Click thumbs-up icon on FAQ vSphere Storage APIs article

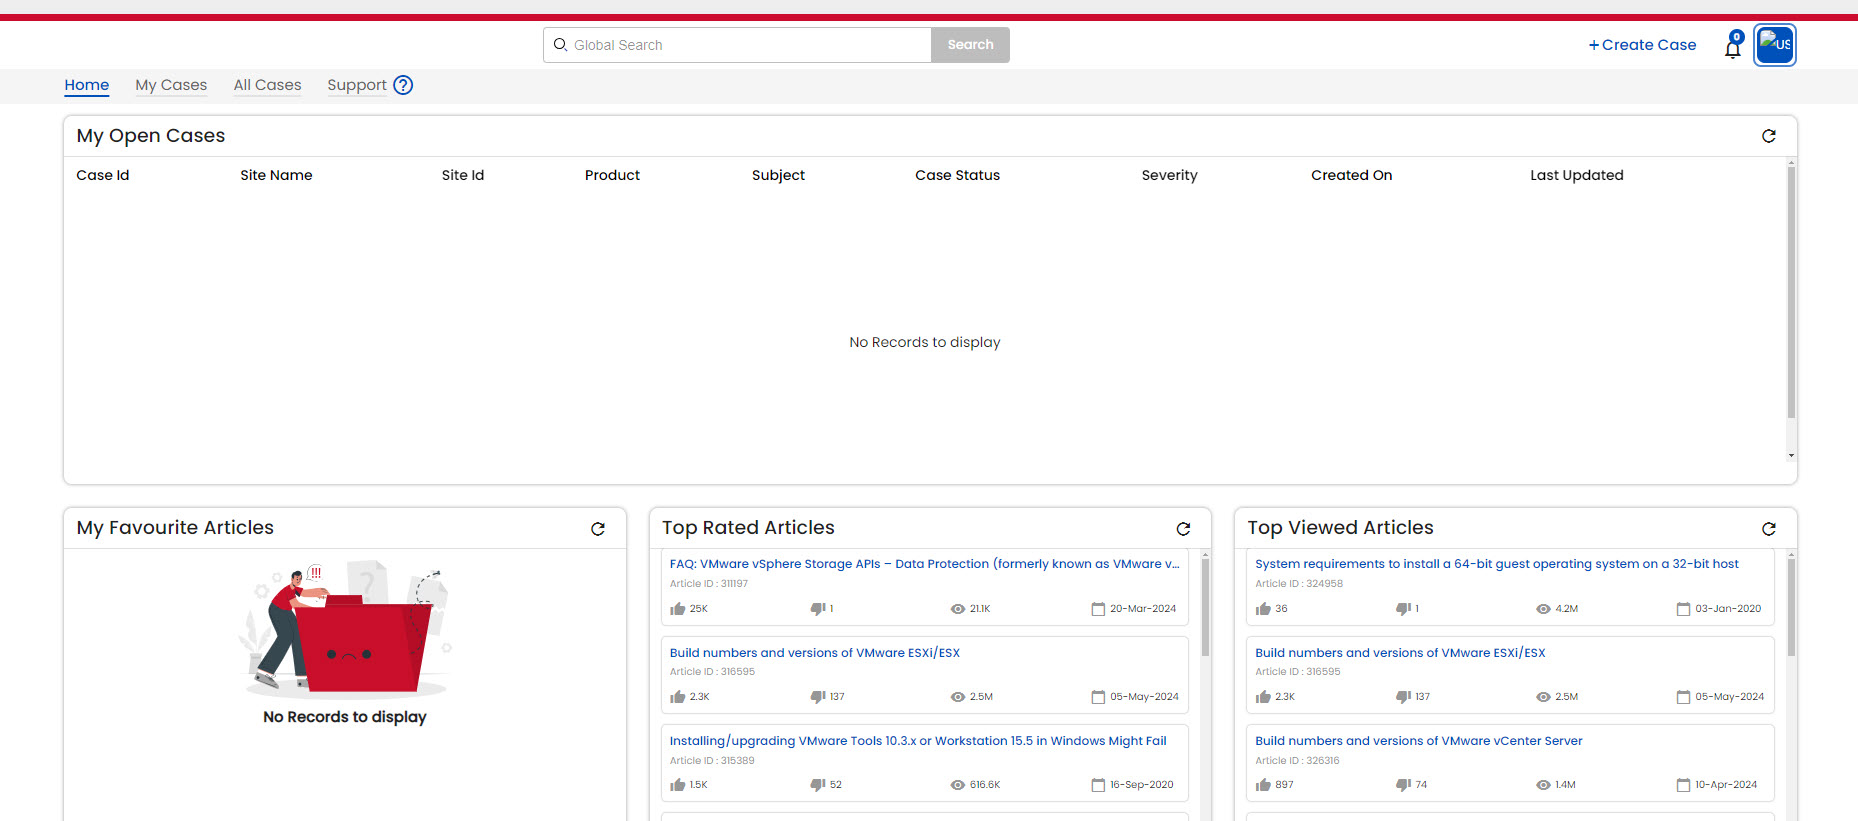(678, 609)
